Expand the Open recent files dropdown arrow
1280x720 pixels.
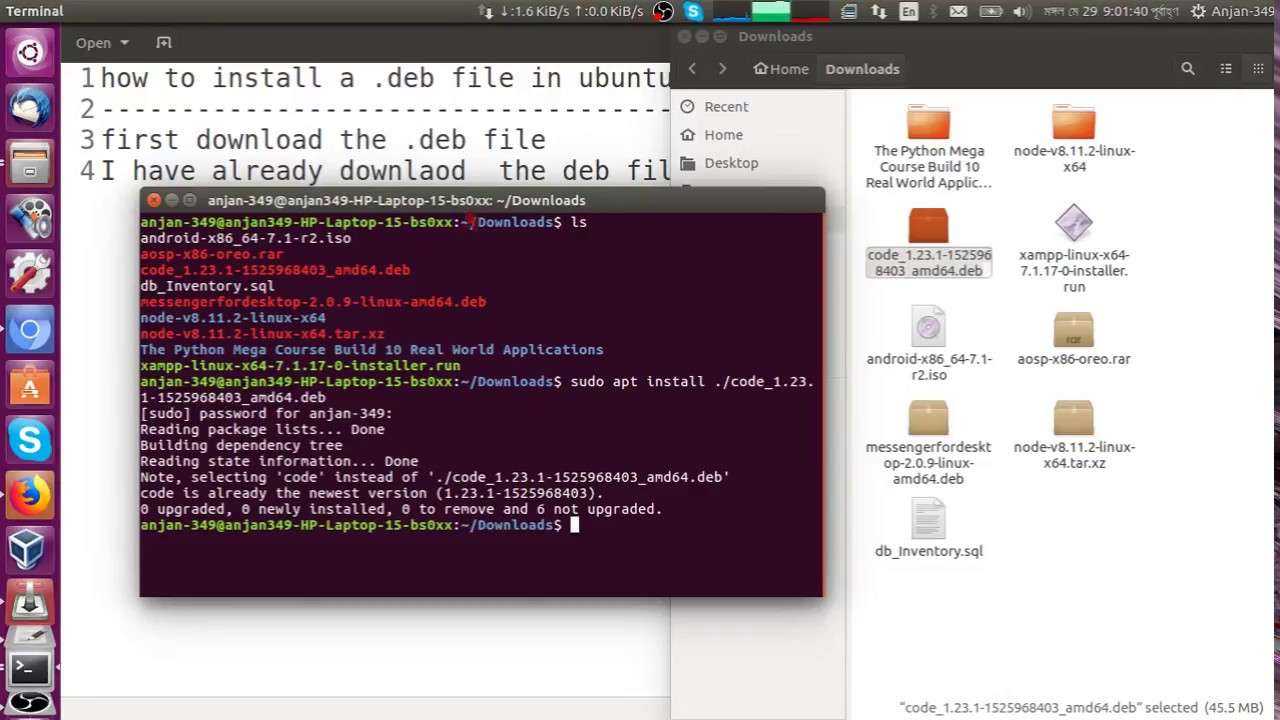pos(125,43)
